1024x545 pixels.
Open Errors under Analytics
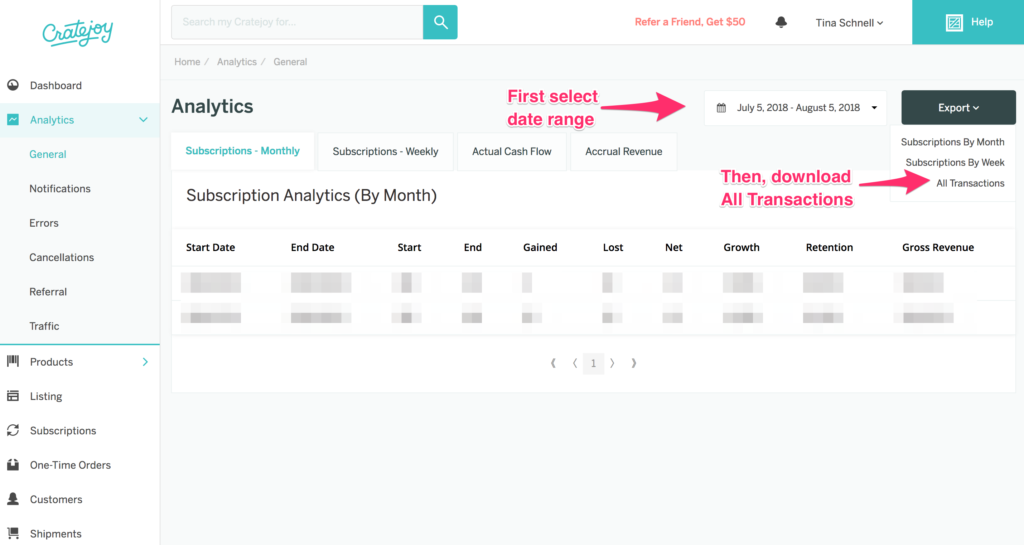coord(44,223)
